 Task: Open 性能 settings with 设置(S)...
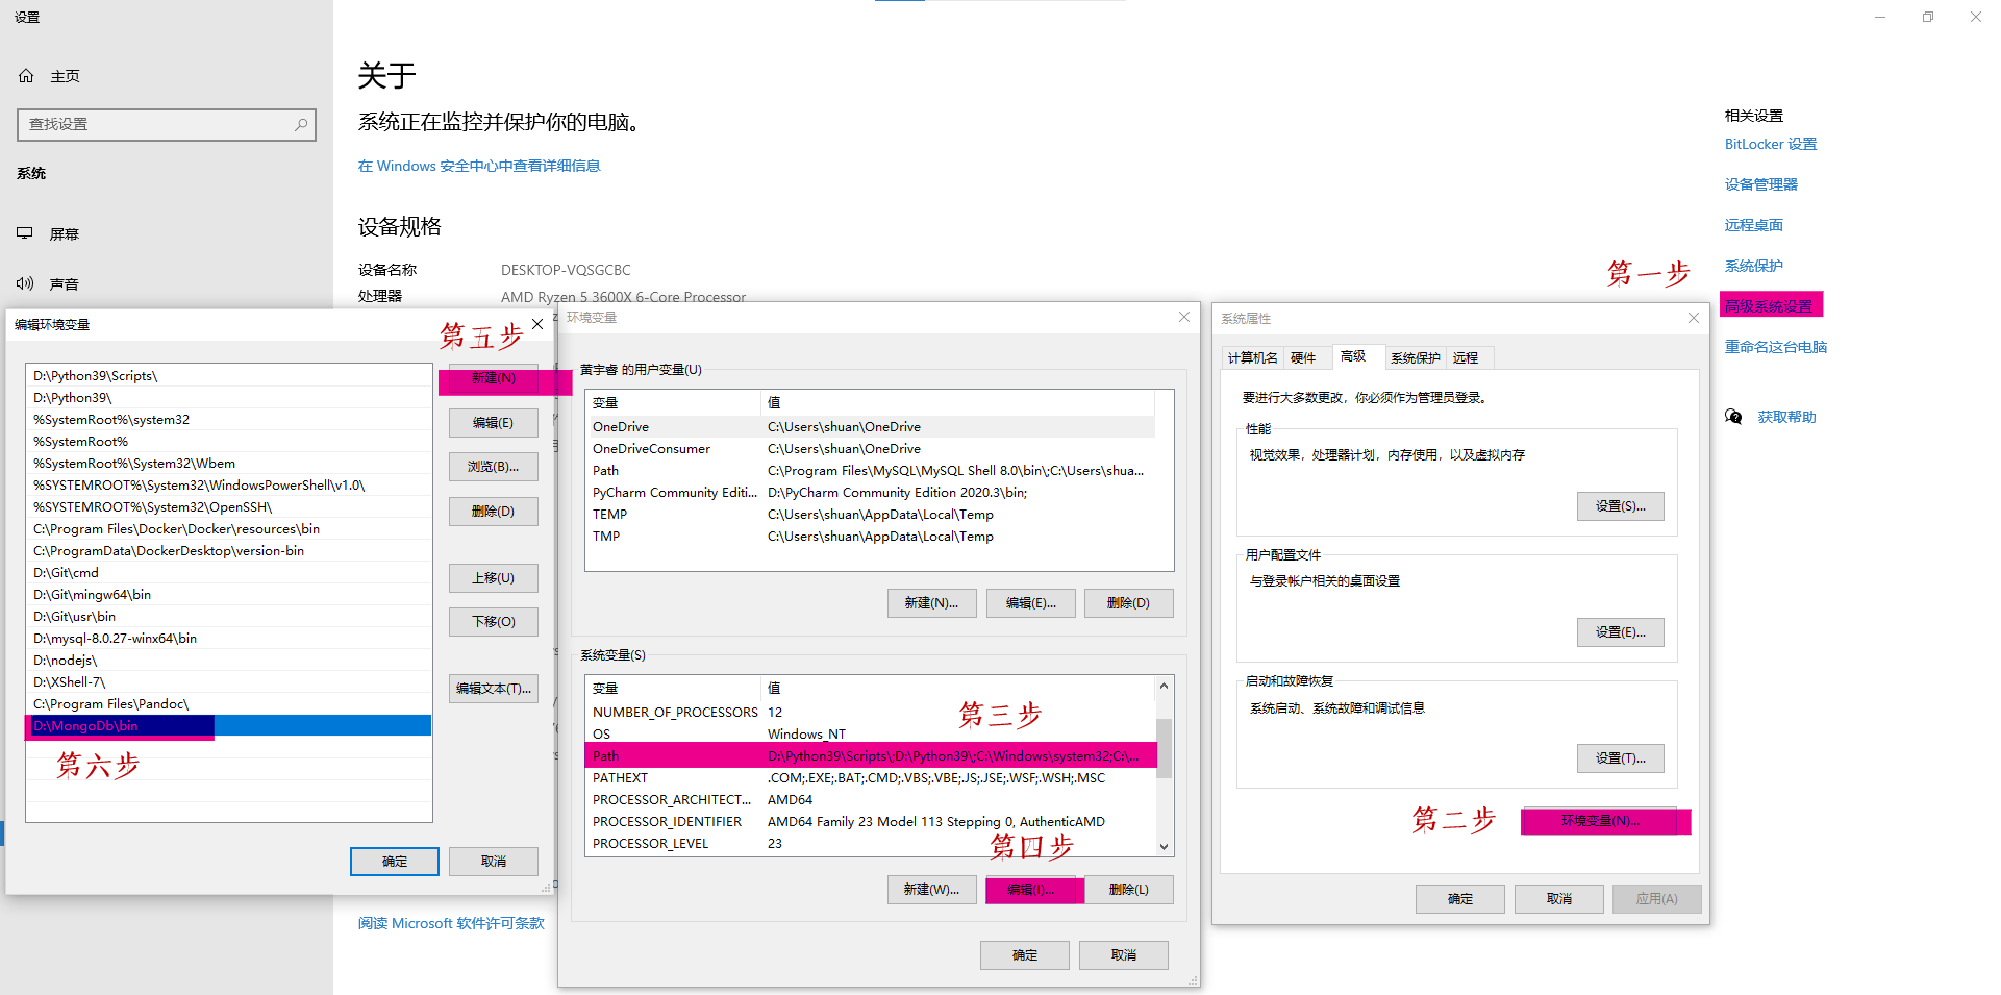pyautogui.click(x=1621, y=507)
